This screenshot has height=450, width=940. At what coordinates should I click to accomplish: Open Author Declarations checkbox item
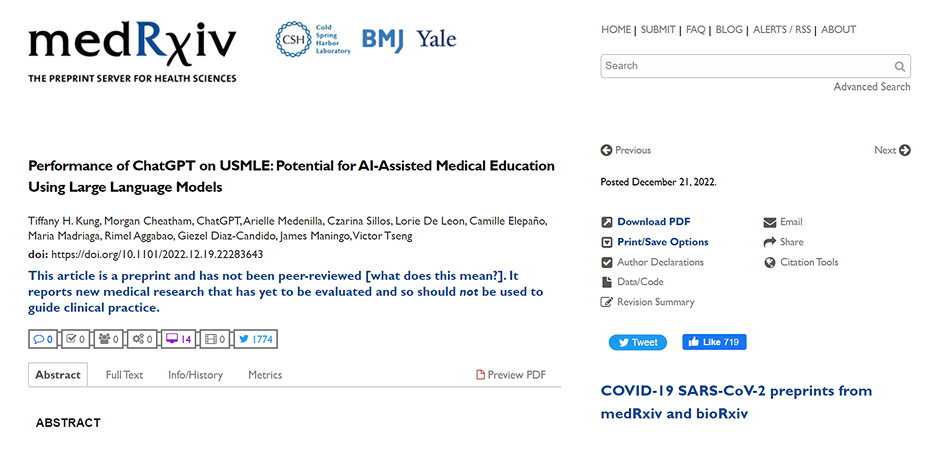(652, 262)
